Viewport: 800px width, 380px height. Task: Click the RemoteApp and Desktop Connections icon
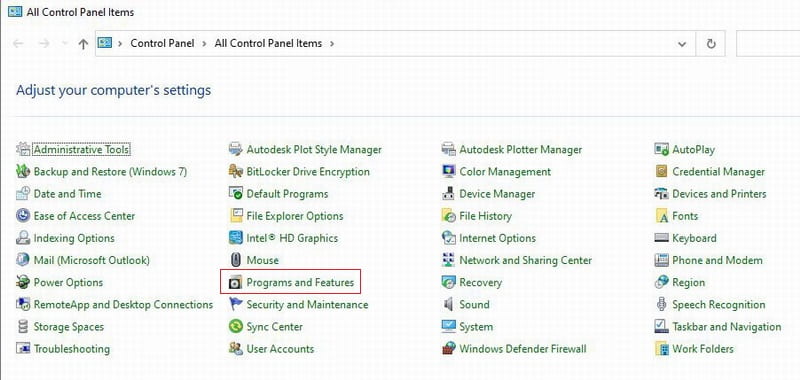point(23,305)
